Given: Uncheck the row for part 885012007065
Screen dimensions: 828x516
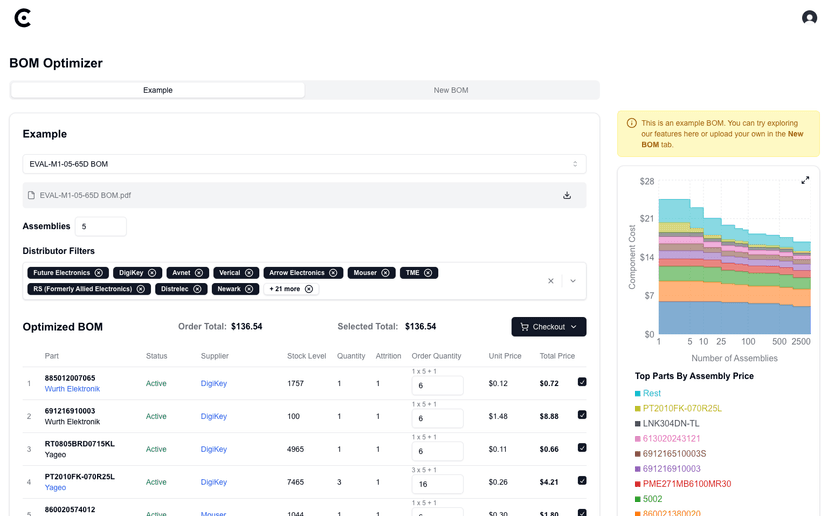Looking at the screenshot, I should click(582, 382).
